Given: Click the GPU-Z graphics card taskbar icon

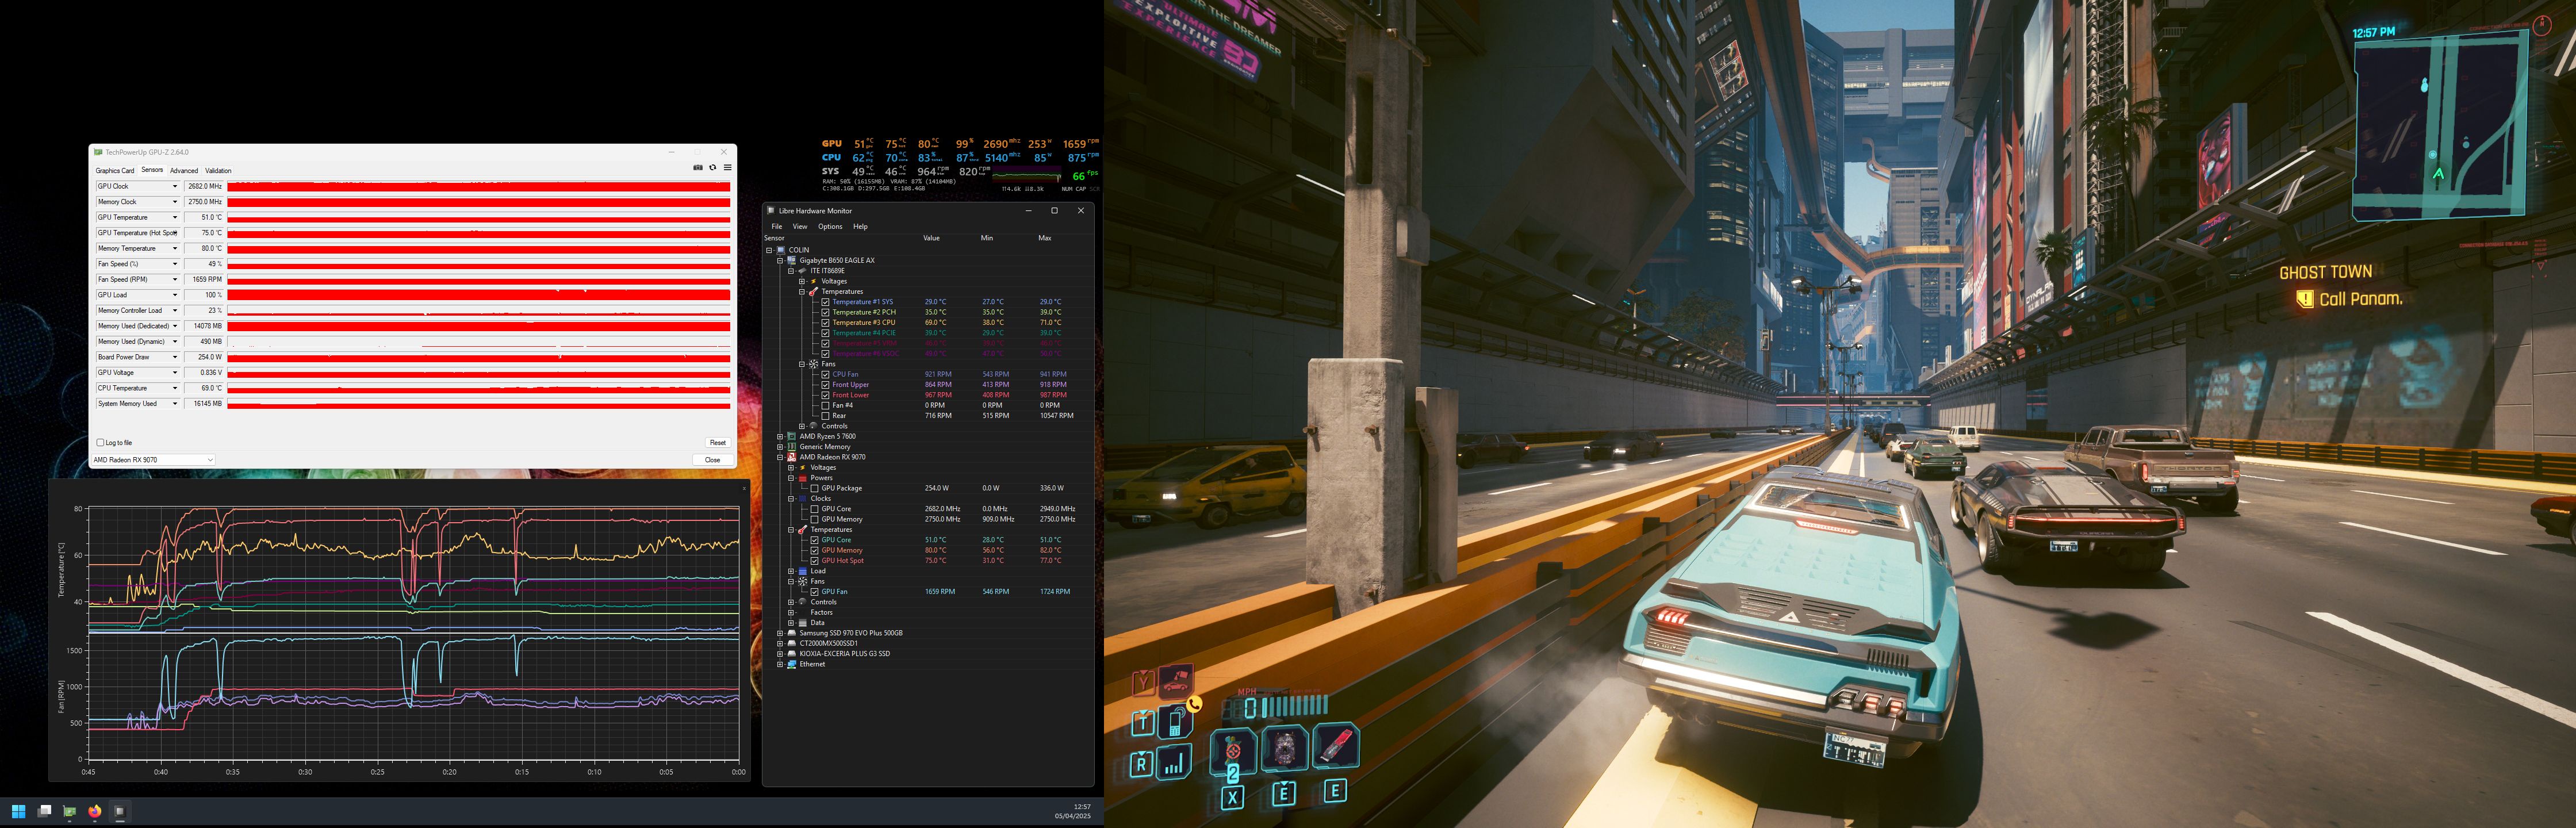Looking at the screenshot, I should click(x=69, y=811).
